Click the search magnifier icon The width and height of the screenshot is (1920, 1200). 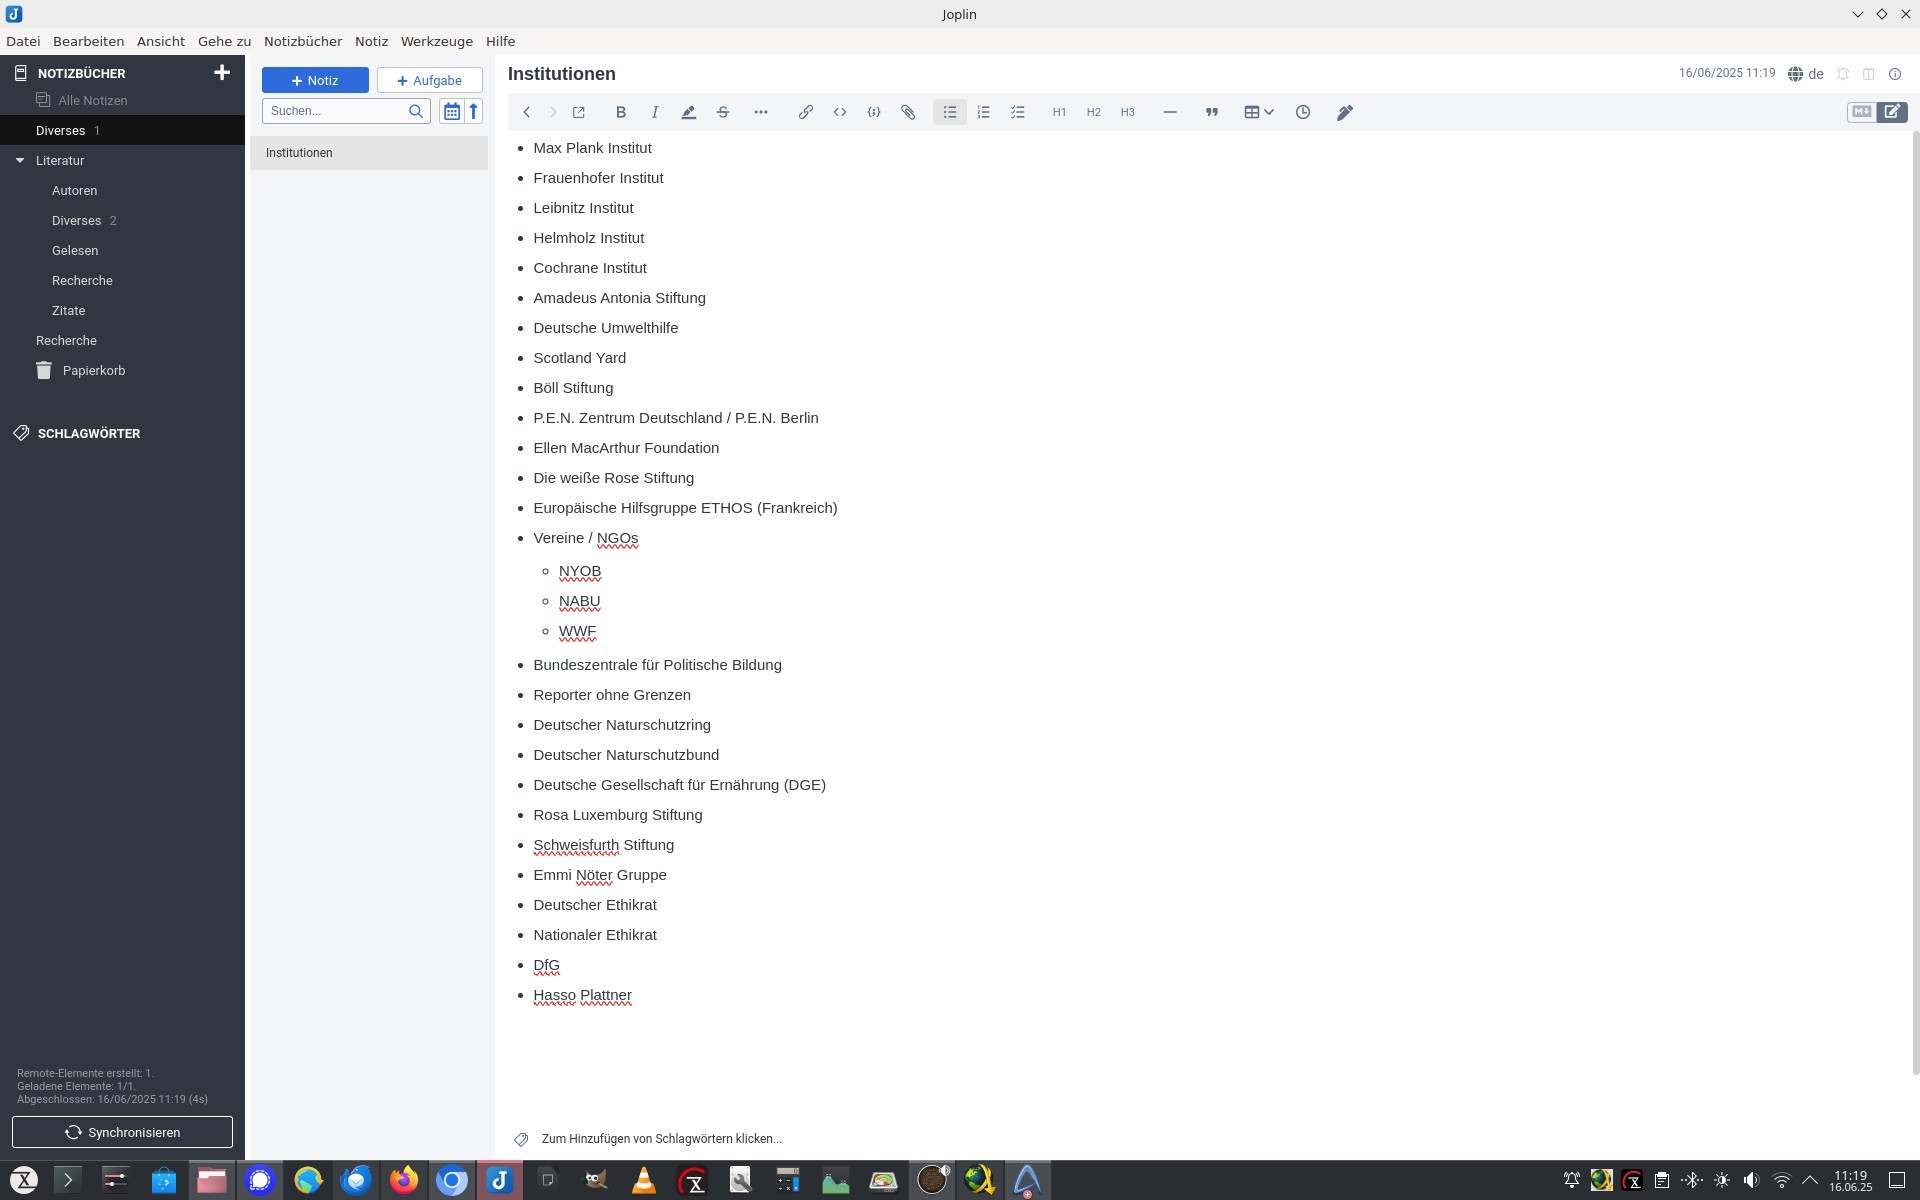pyautogui.click(x=416, y=111)
